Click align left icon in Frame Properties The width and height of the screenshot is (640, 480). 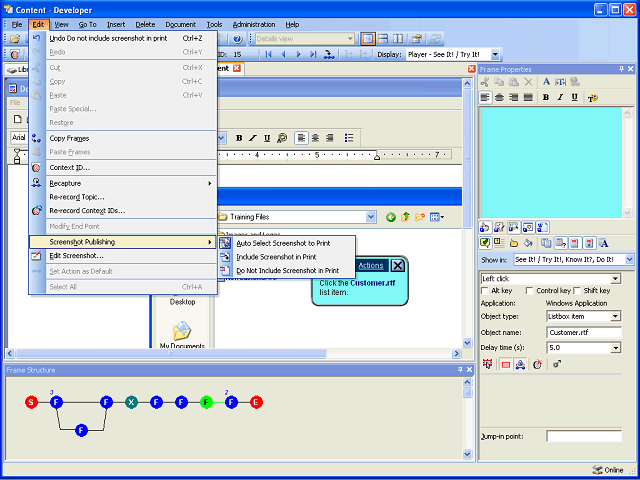[485, 97]
